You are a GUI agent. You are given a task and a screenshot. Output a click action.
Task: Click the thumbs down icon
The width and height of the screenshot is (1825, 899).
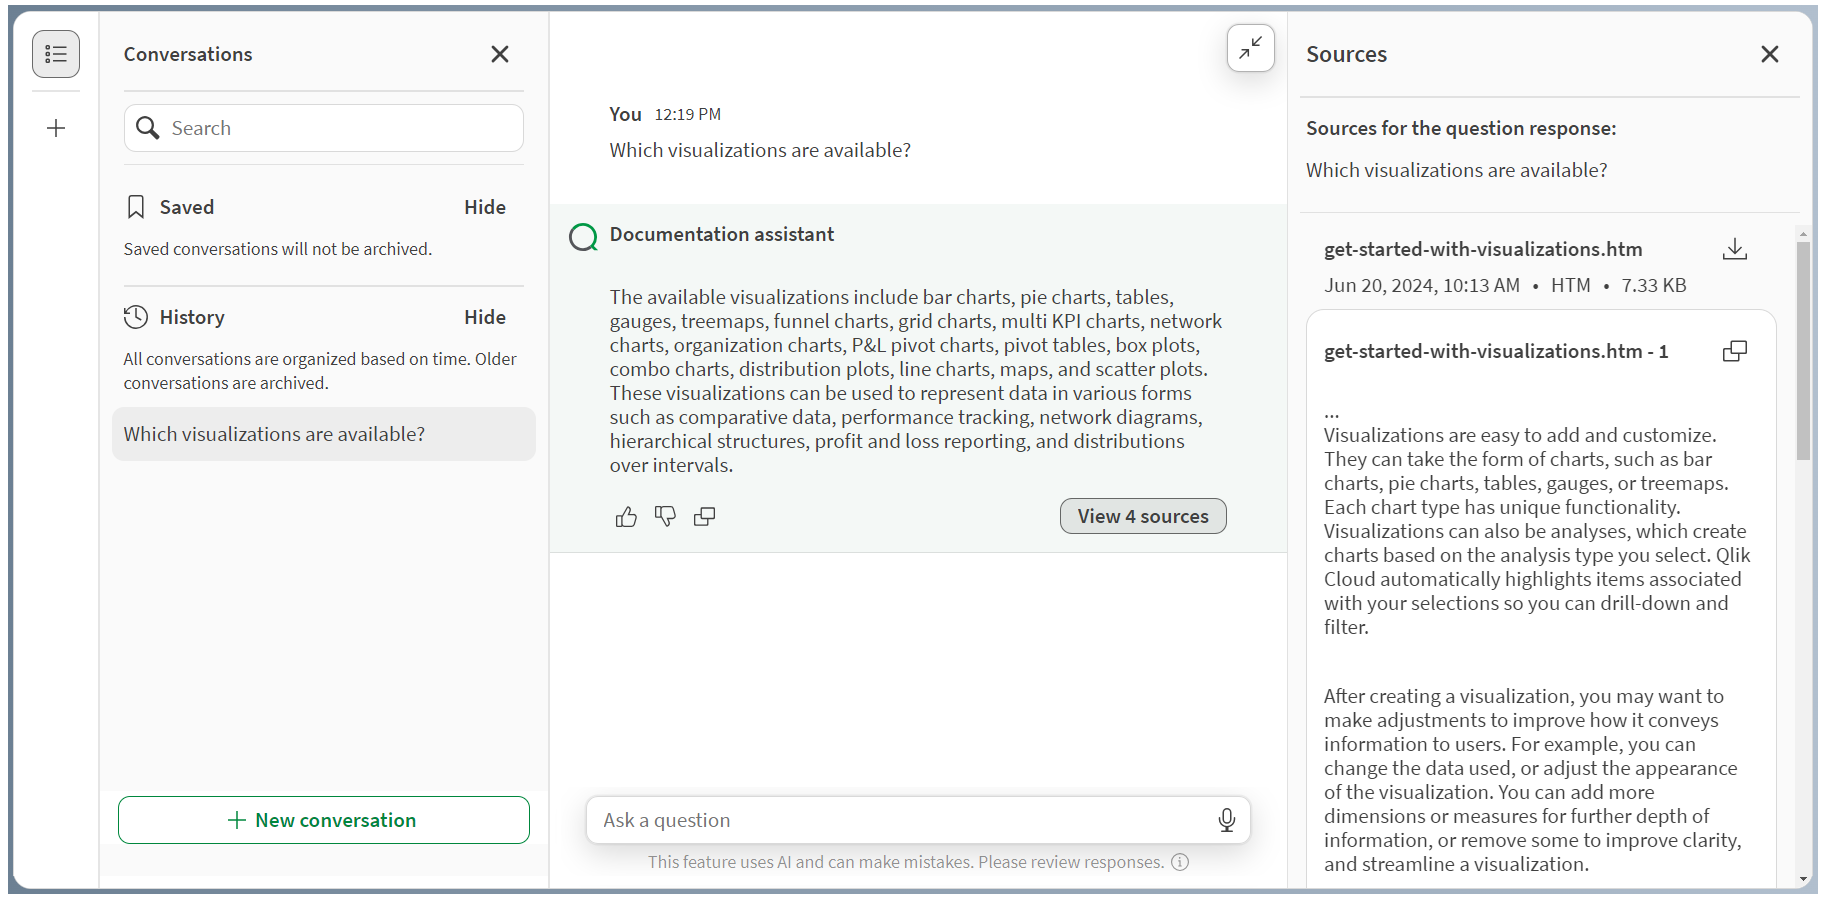(665, 516)
